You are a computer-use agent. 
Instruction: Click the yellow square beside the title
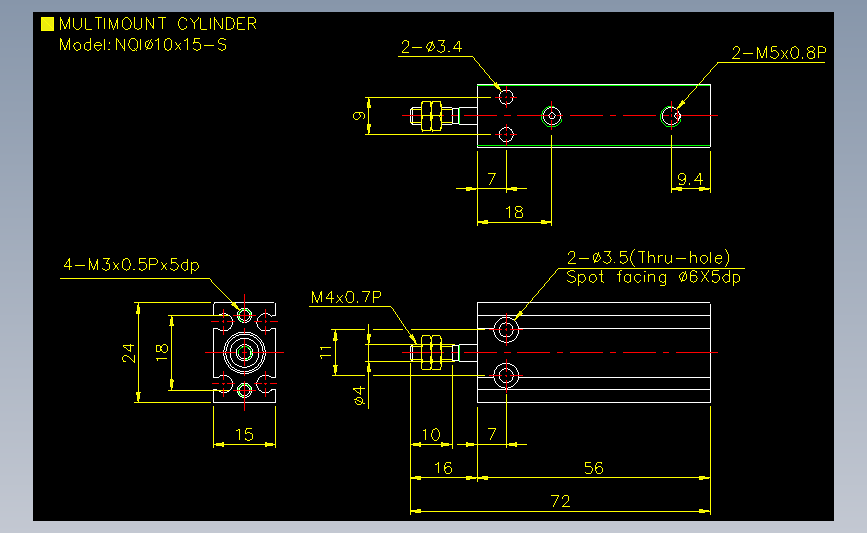pos(48,24)
